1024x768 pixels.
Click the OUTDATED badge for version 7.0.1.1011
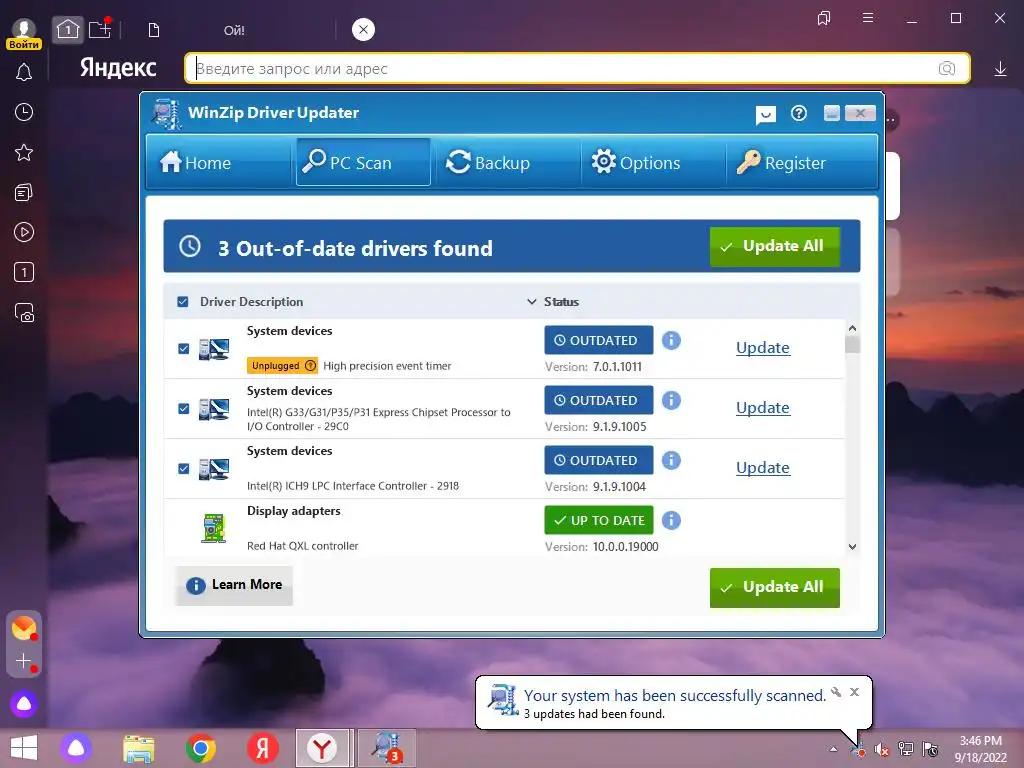tap(599, 340)
